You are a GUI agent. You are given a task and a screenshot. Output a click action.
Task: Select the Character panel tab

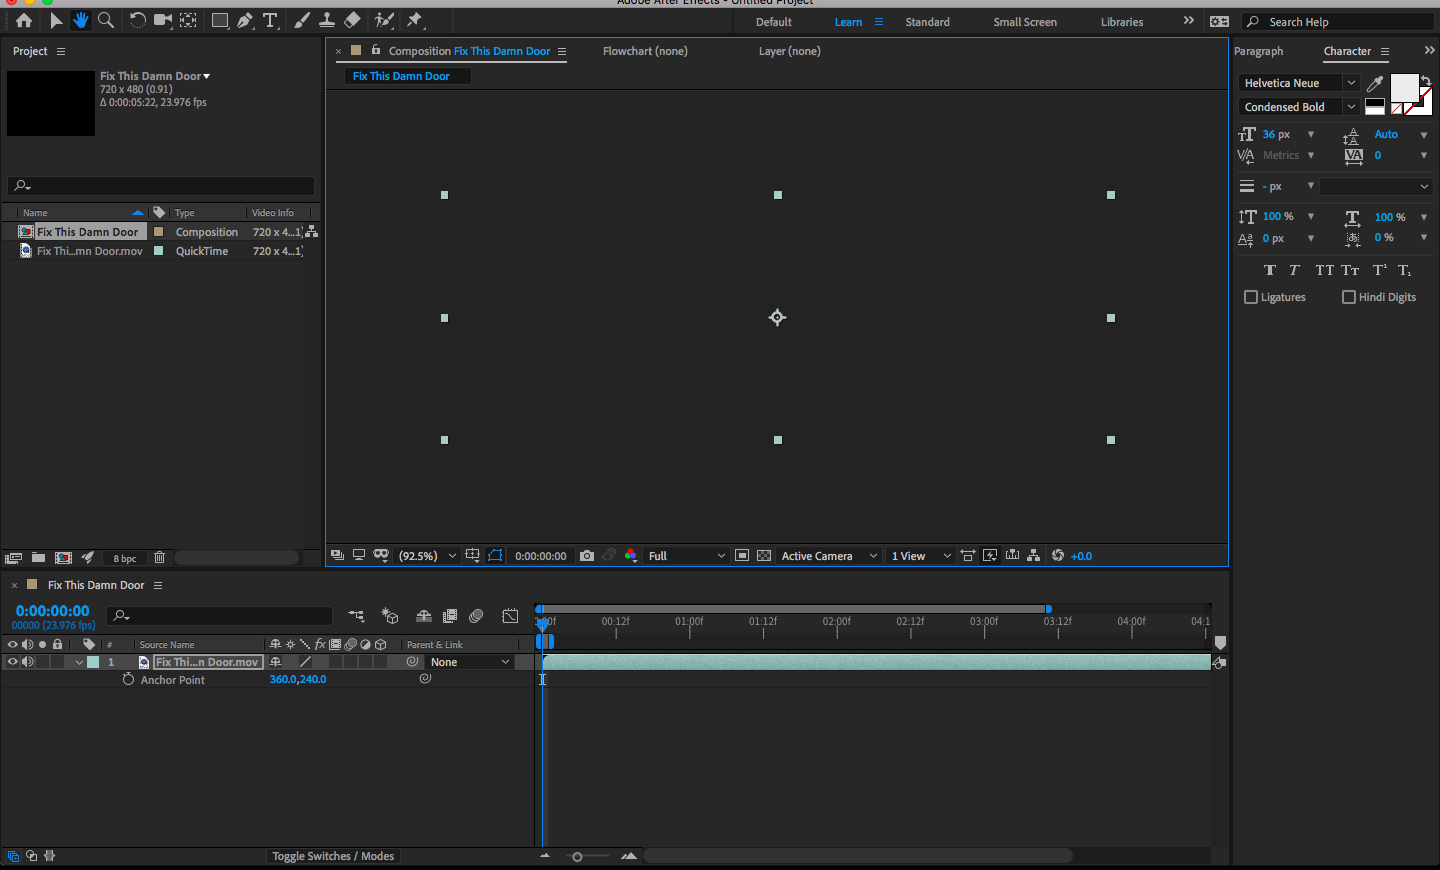click(x=1347, y=51)
